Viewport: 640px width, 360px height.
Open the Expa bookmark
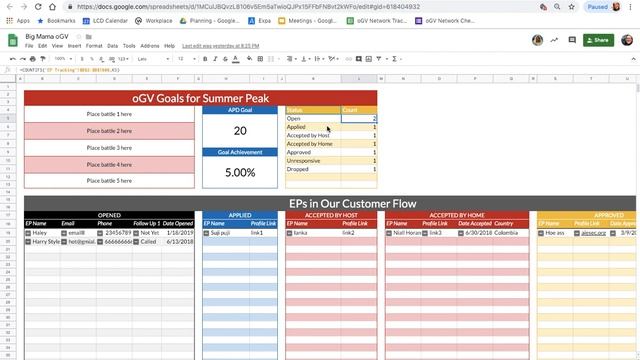click(260, 21)
